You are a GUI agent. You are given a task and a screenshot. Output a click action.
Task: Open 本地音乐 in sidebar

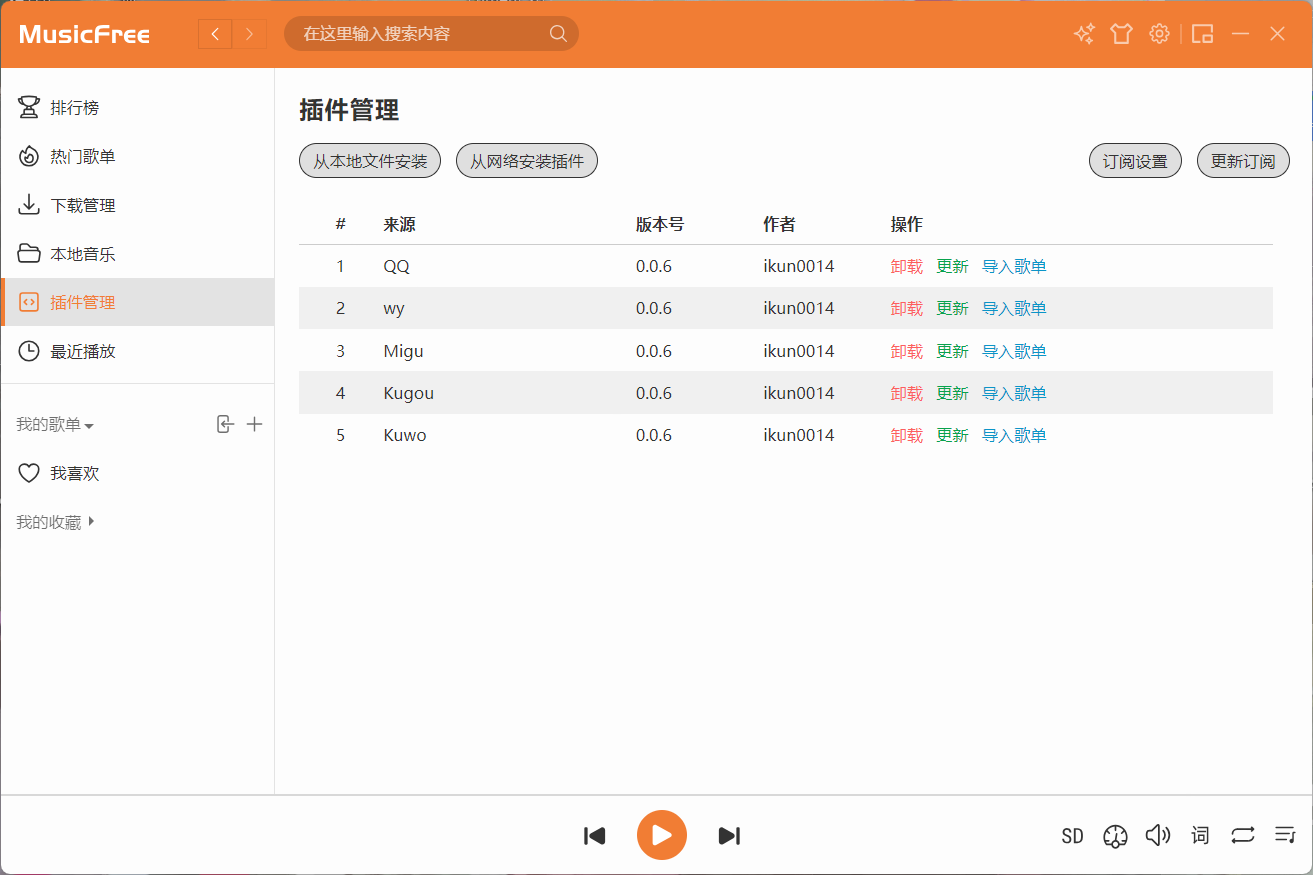tap(138, 254)
